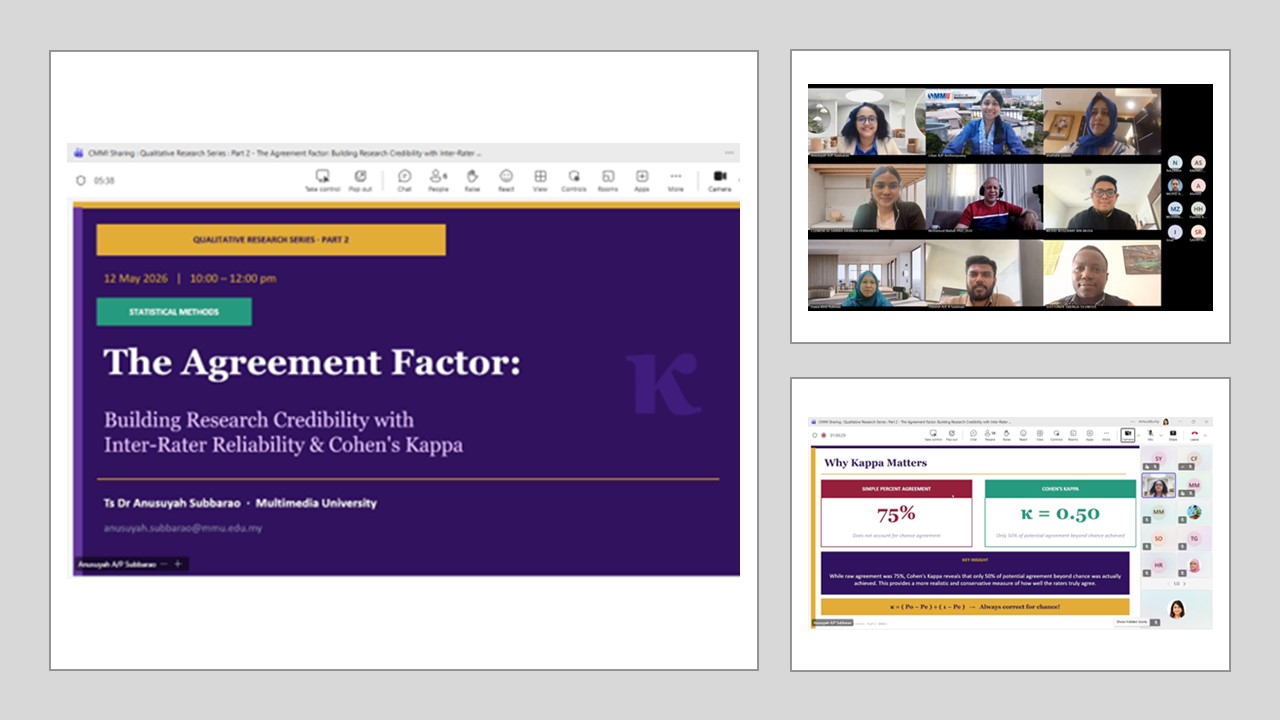The width and height of the screenshot is (1280, 720).
Task: Click the red recording indicator in bottom-right window
Action: pyautogui.click(x=824, y=435)
